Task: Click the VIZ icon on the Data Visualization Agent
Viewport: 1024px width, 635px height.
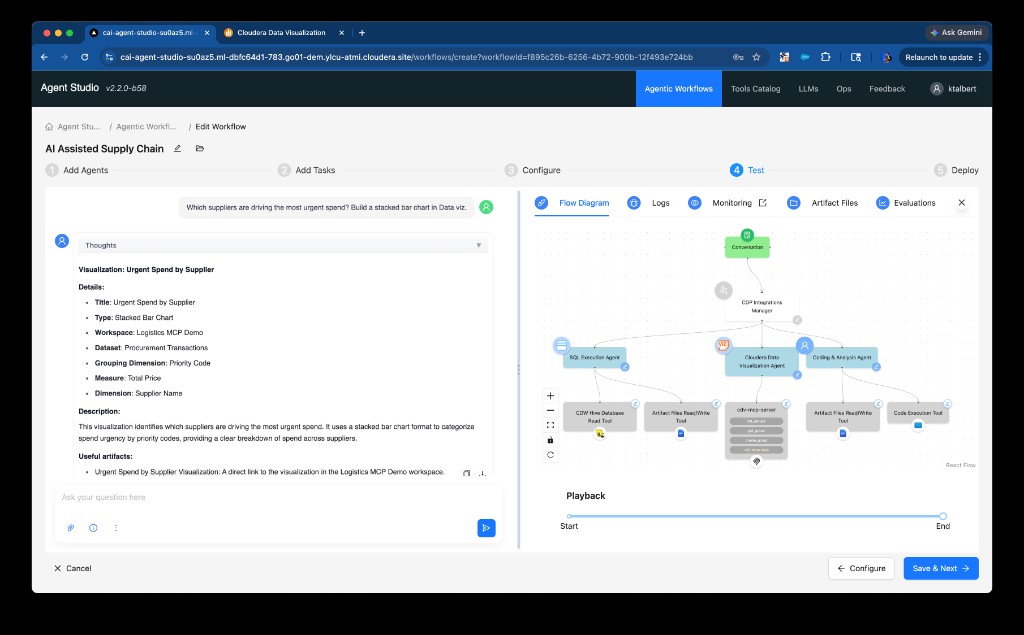Action: 723,345
